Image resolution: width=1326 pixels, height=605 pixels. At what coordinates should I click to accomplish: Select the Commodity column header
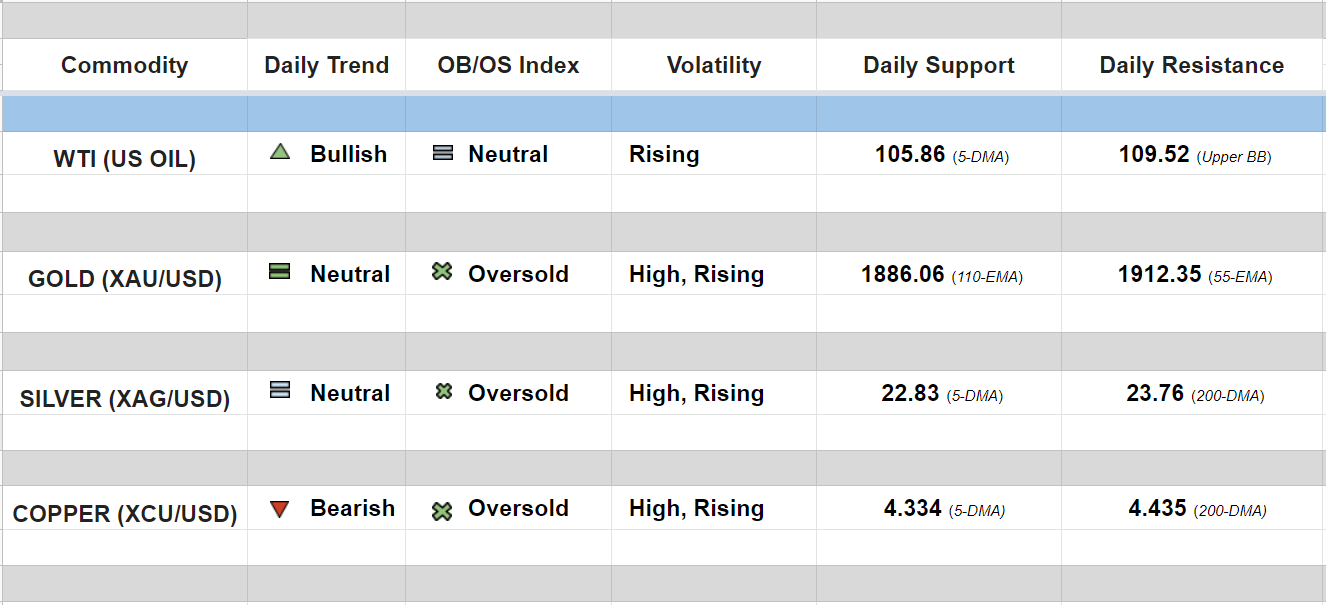(x=124, y=66)
